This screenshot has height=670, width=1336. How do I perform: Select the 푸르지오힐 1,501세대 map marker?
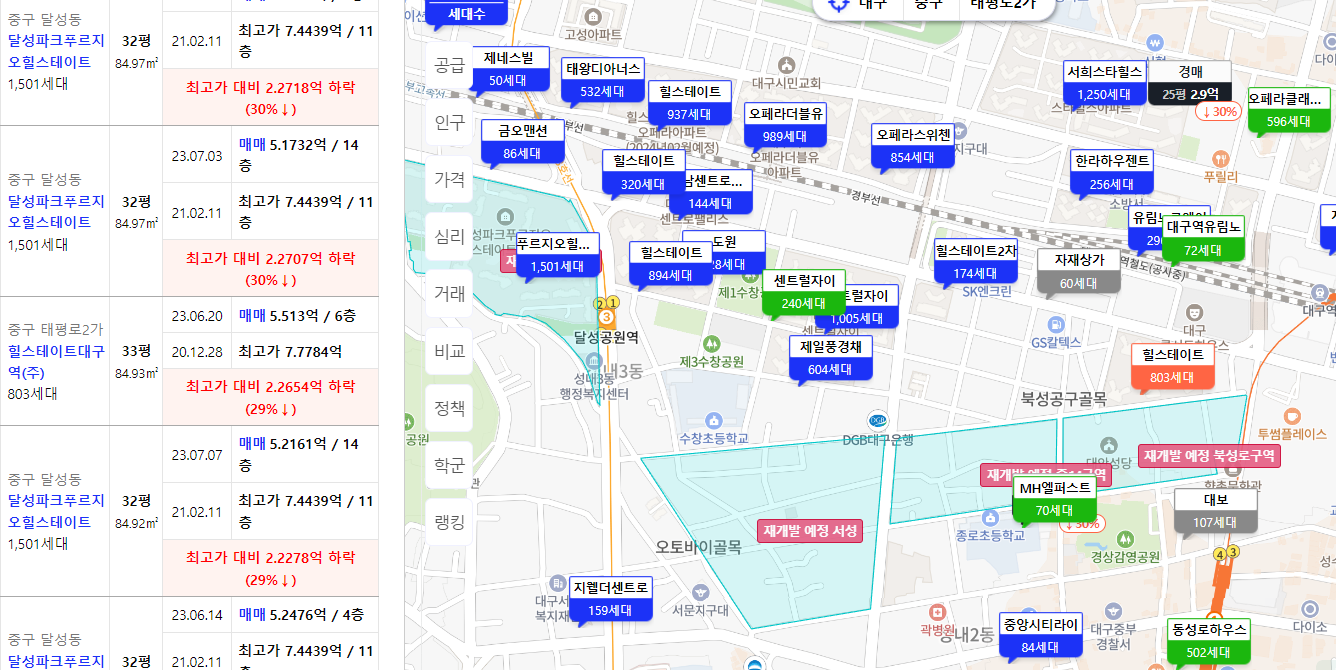557,255
